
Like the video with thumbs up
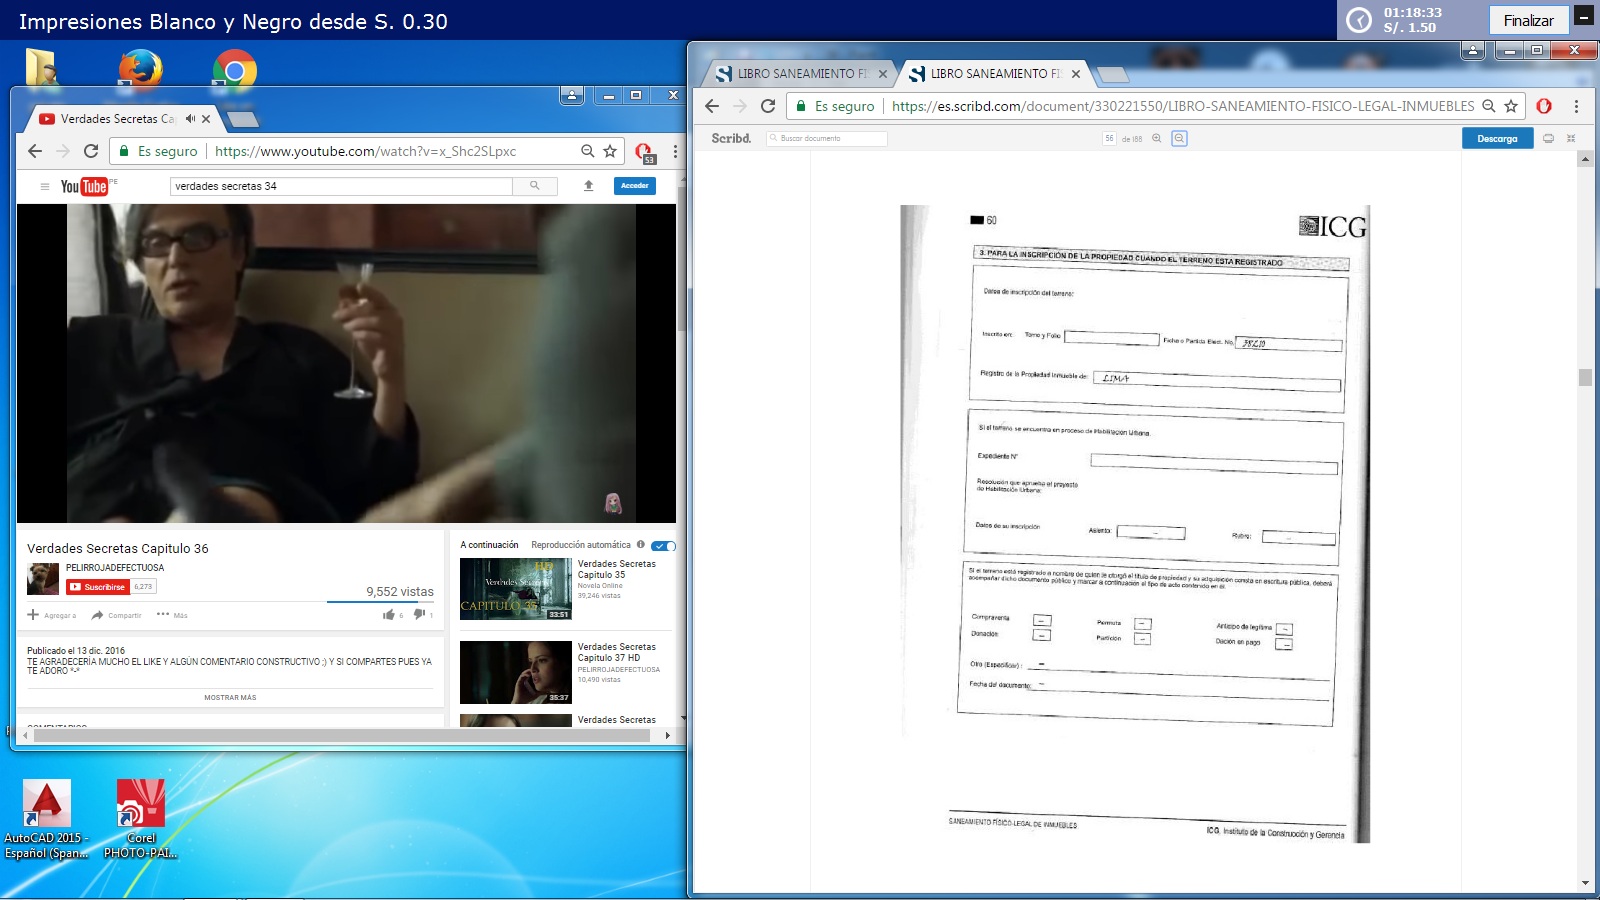(389, 615)
